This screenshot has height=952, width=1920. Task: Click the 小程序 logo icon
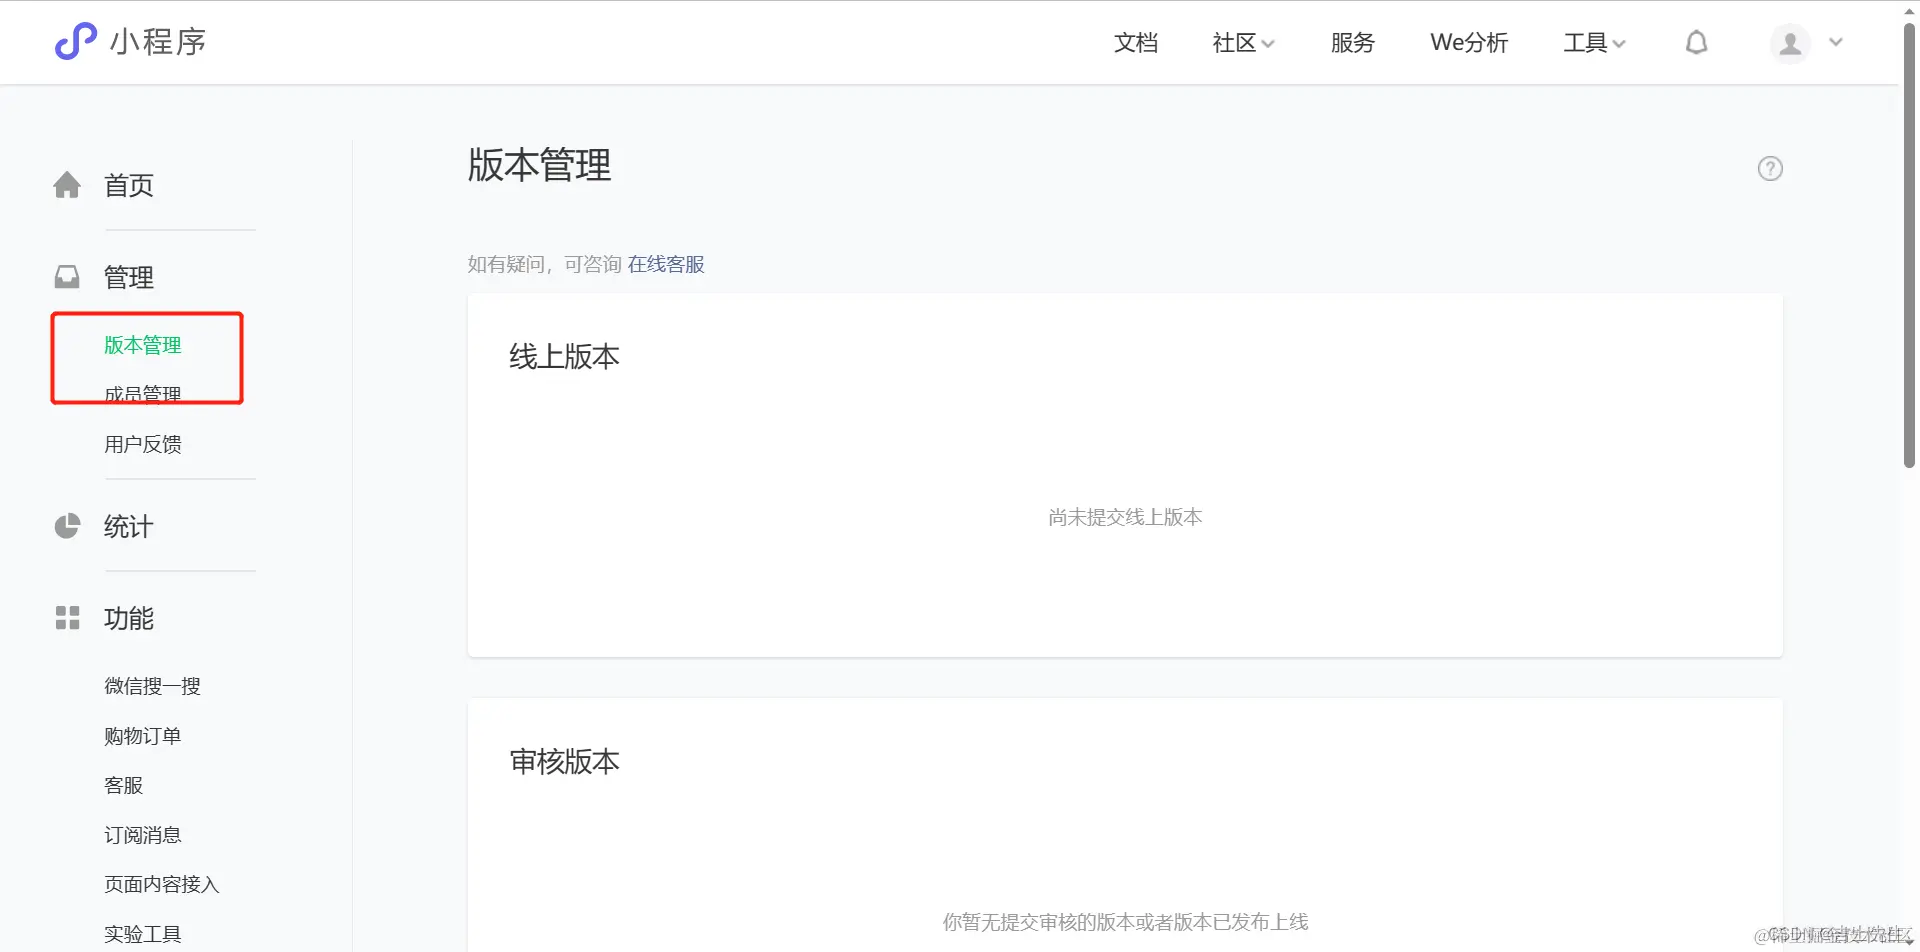(75, 41)
